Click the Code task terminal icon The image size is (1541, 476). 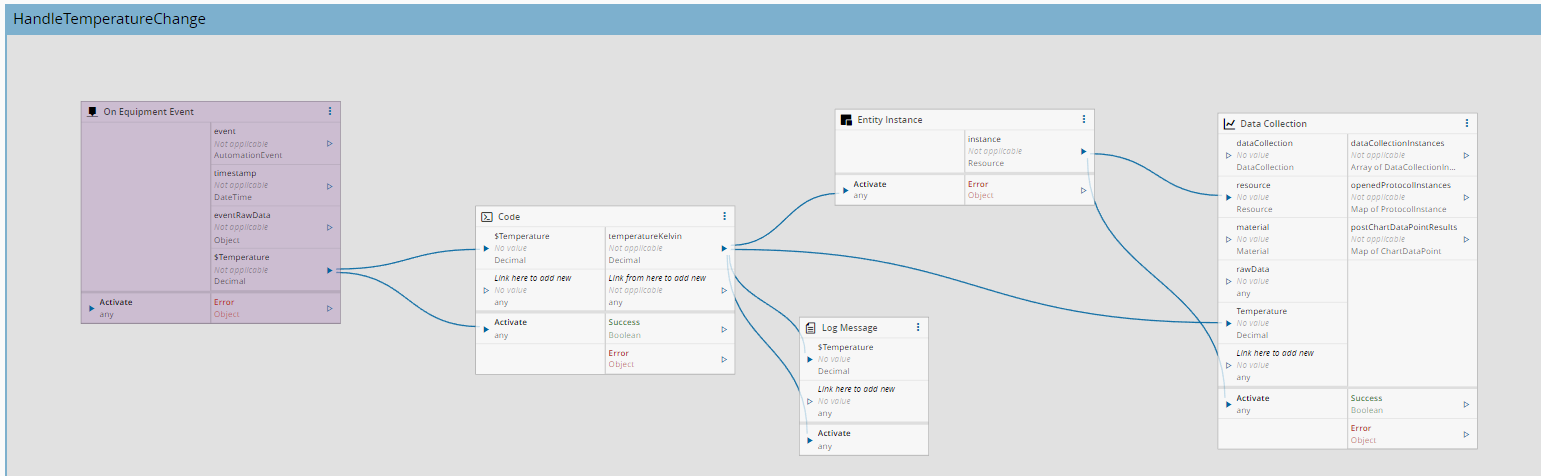click(x=486, y=216)
